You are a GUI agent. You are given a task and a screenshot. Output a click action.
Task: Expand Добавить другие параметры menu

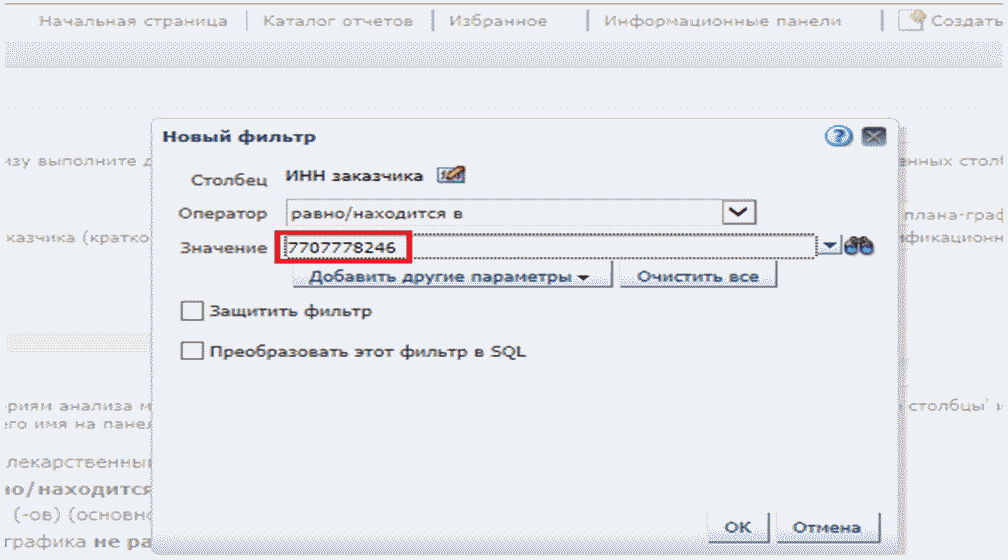pos(447,277)
